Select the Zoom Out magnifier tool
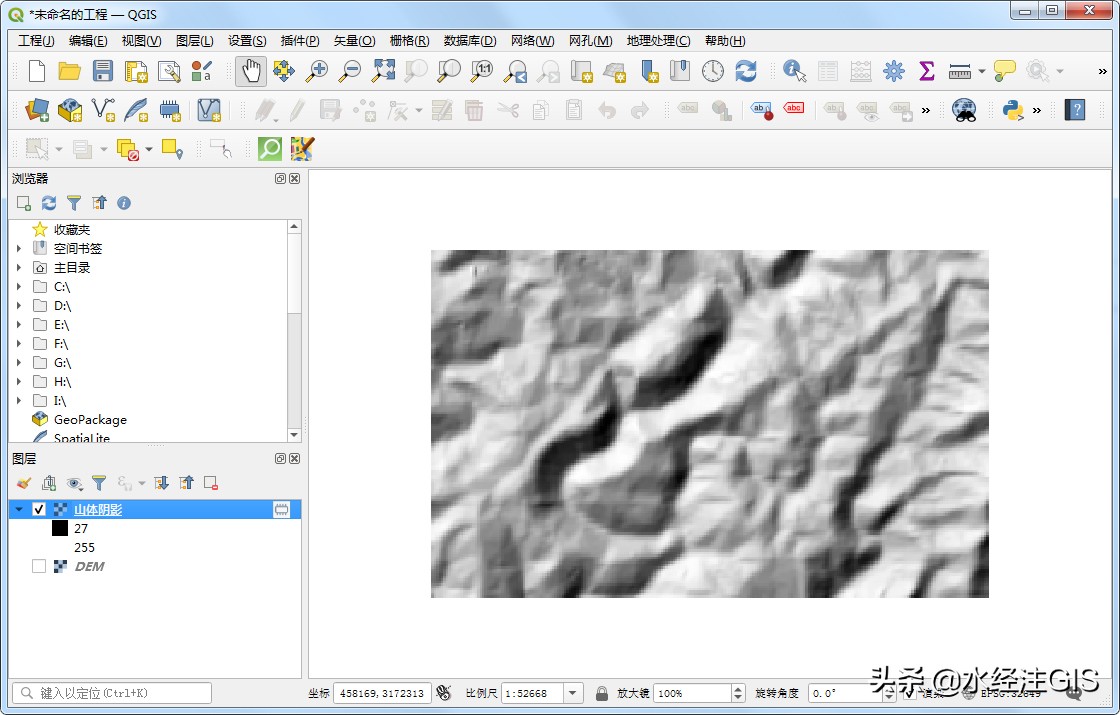Image resolution: width=1120 pixels, height=715 pixels. tap(349, 71)
